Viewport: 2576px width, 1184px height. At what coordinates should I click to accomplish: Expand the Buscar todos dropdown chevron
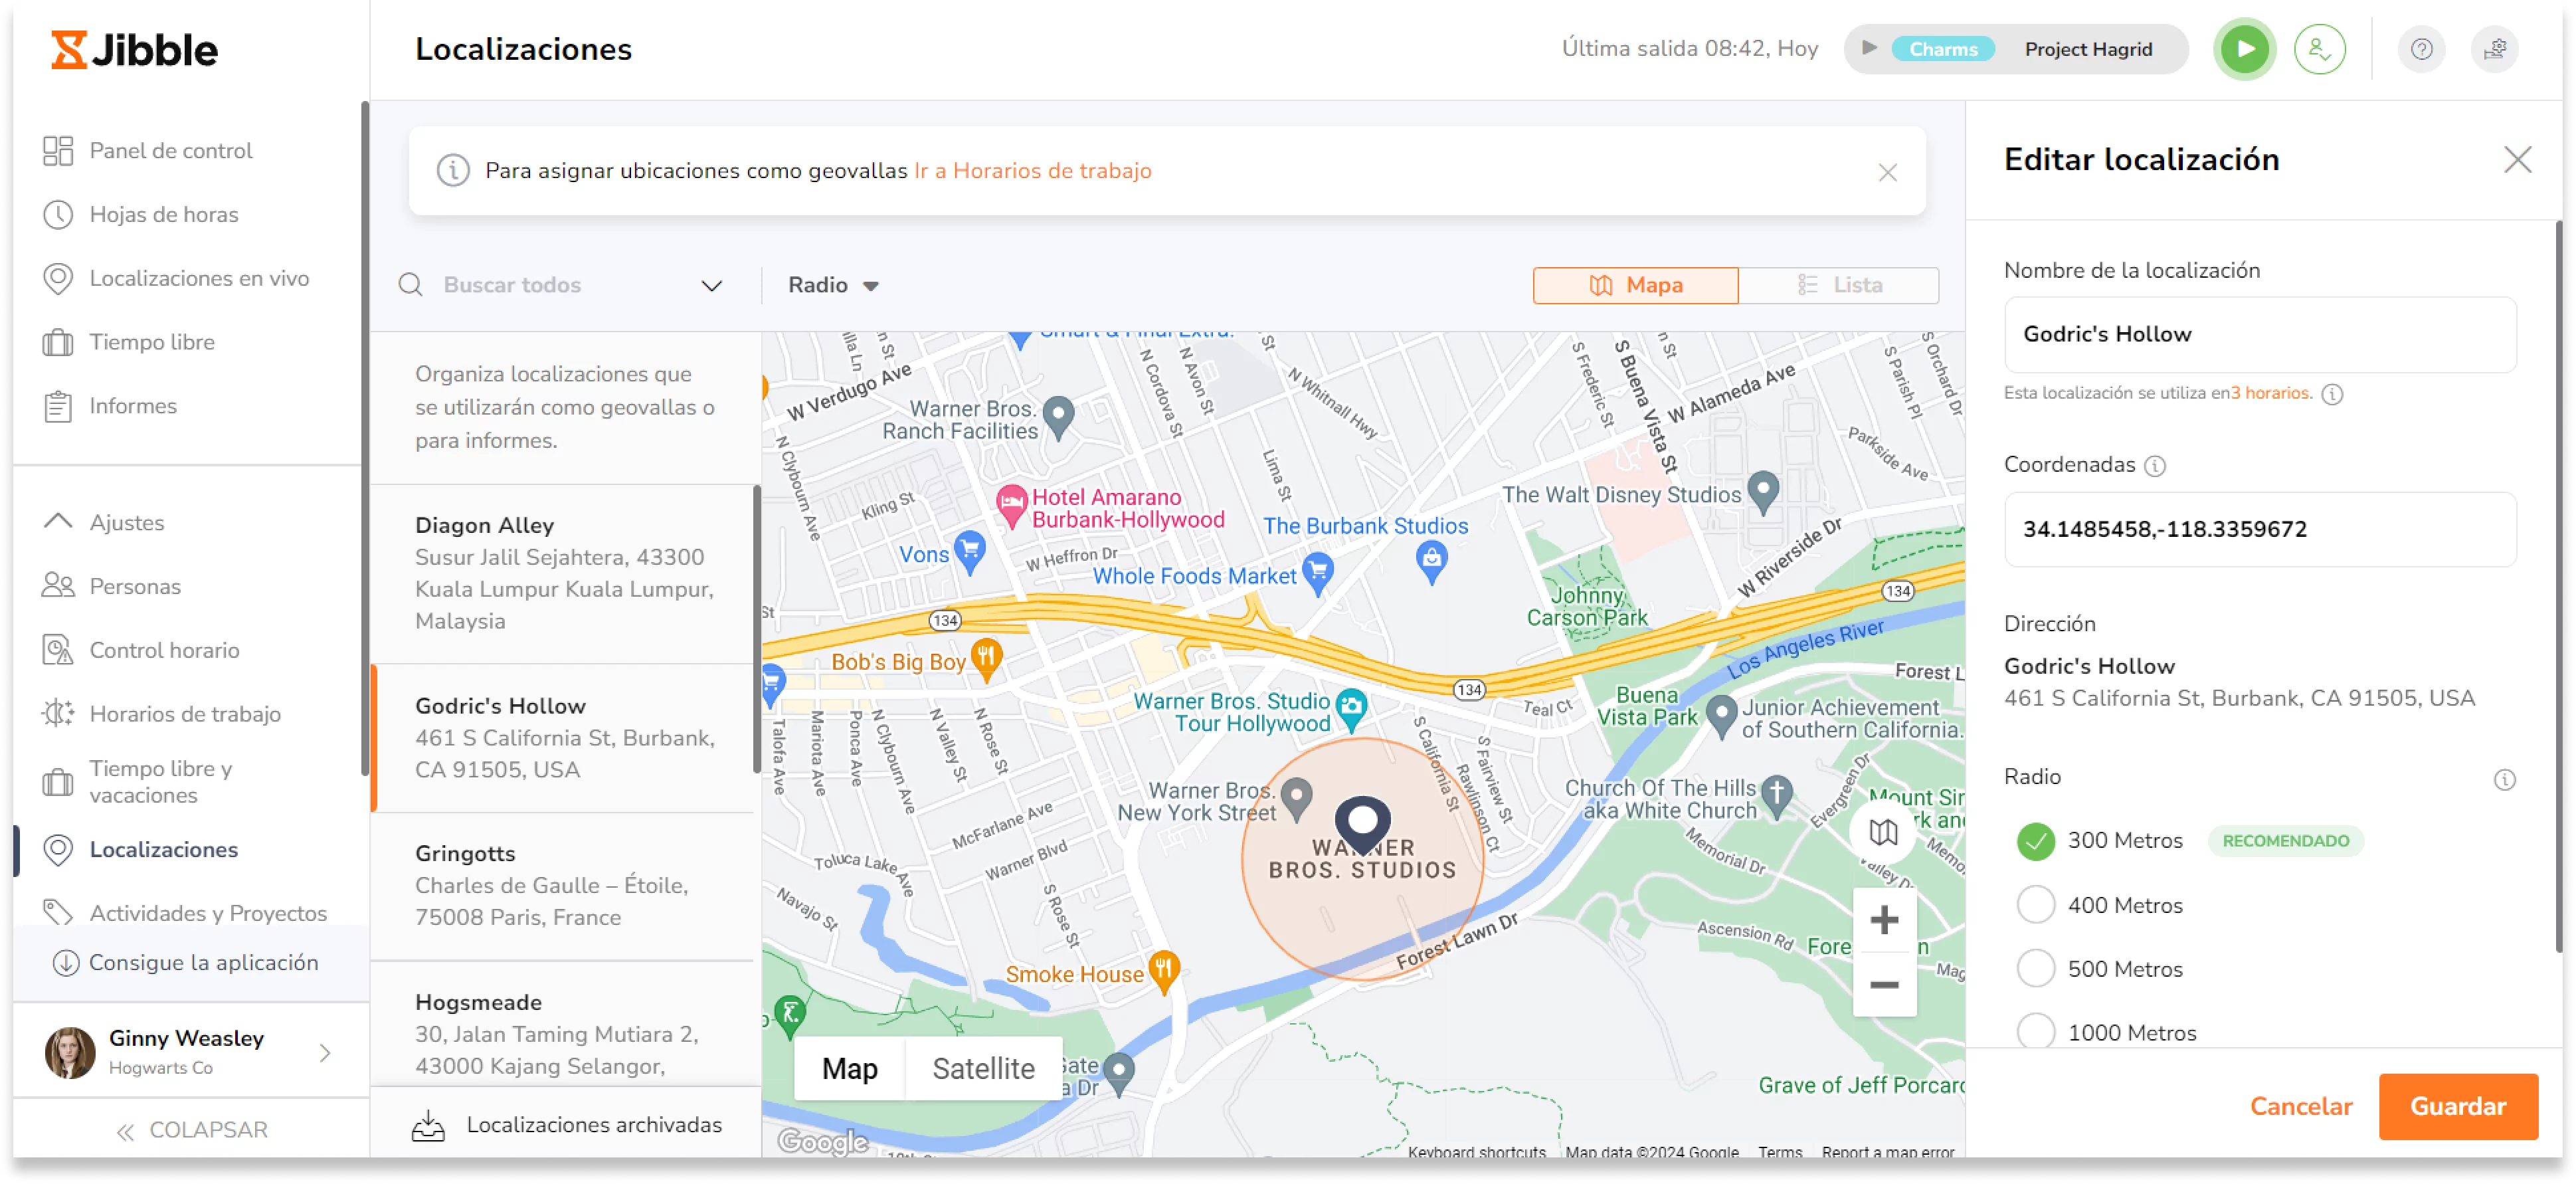tap(711, 286)
